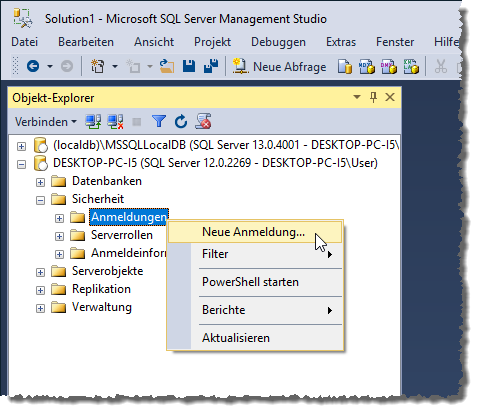Click the greyed Stop square icon

coord(137,122)
